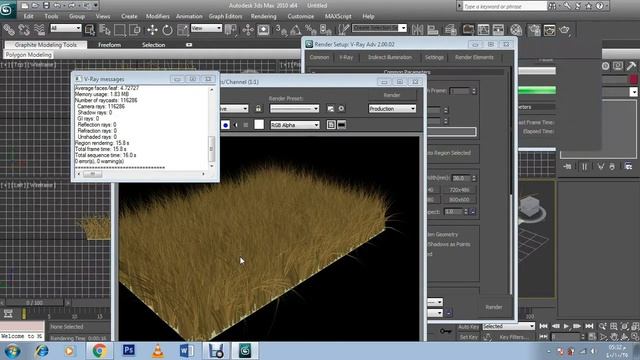Select the Graphite Modeling Tools tab

[46, 44]
